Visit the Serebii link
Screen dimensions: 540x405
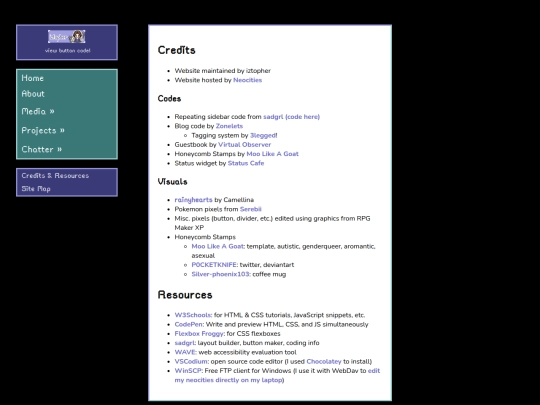(x=250, y=209)
